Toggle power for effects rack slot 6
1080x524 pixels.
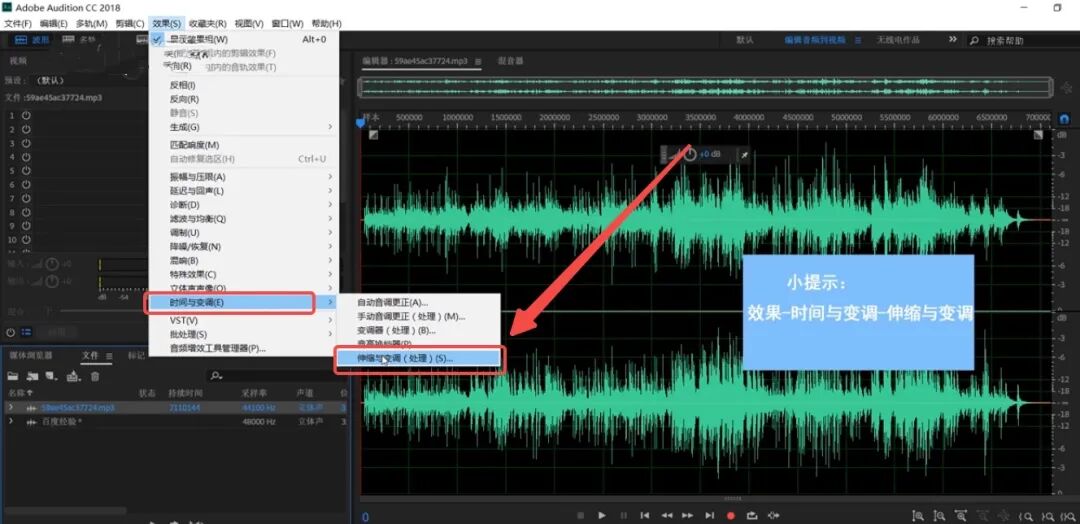pyautogui.click(x=26, y=185)
